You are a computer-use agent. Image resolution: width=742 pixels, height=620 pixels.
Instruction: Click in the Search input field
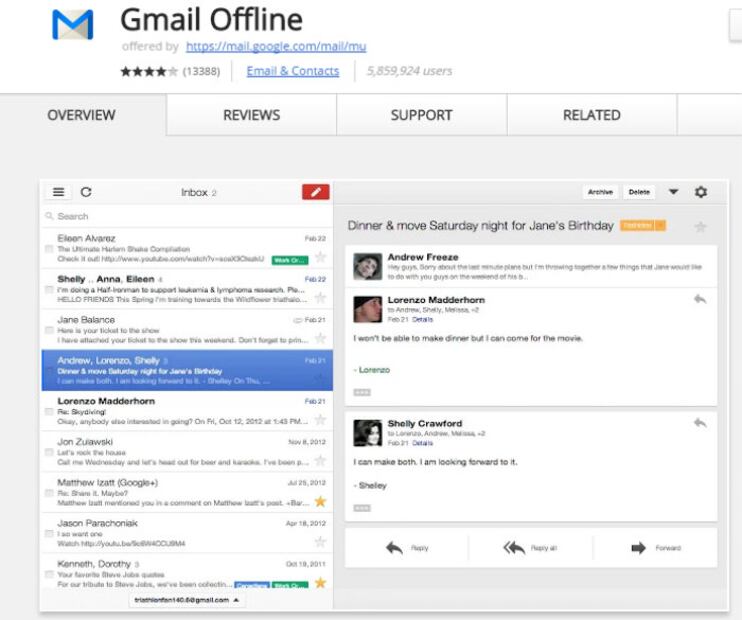pos(187,216)
